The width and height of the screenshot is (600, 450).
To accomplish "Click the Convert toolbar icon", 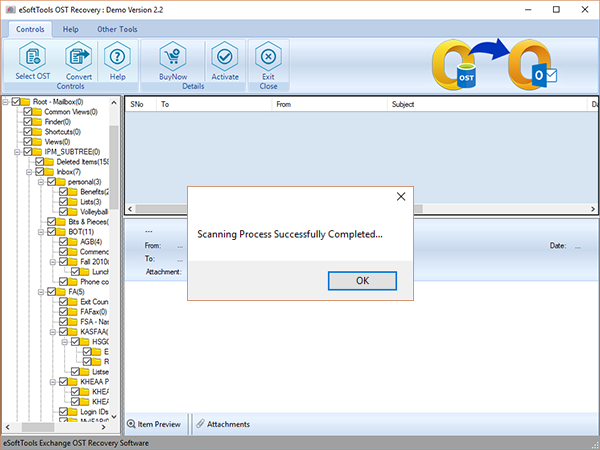I will [78, 57].
